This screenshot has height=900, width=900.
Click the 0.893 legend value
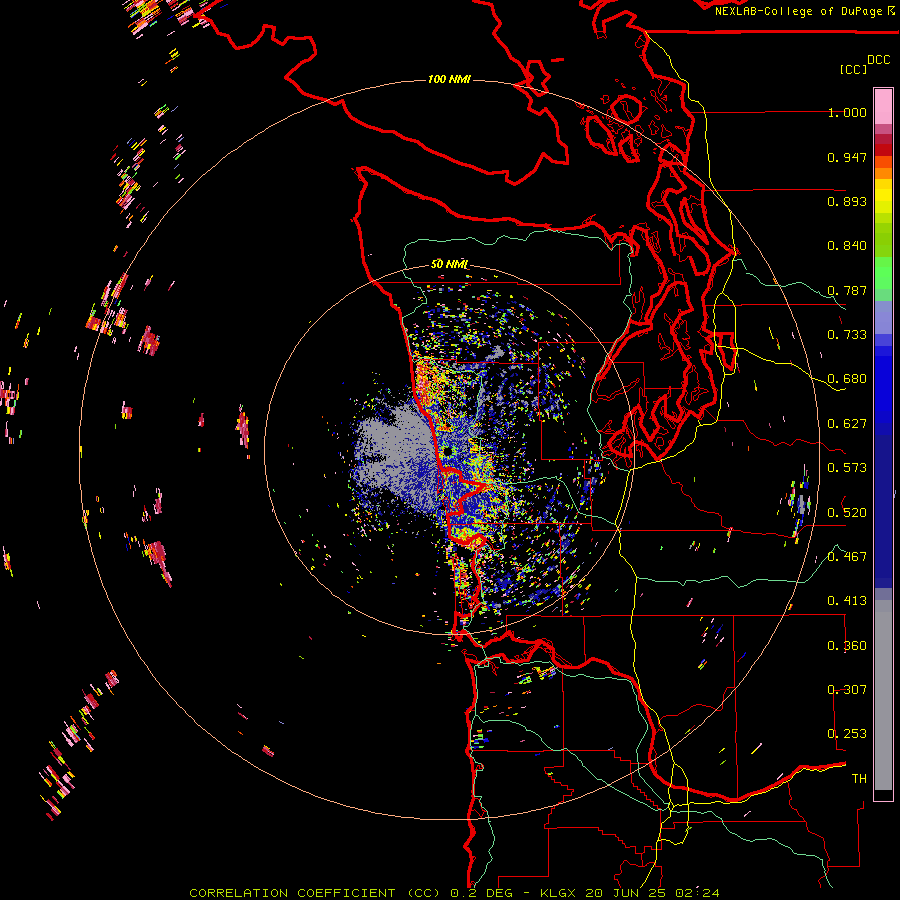pyautogui.click(x=847, y=201)
